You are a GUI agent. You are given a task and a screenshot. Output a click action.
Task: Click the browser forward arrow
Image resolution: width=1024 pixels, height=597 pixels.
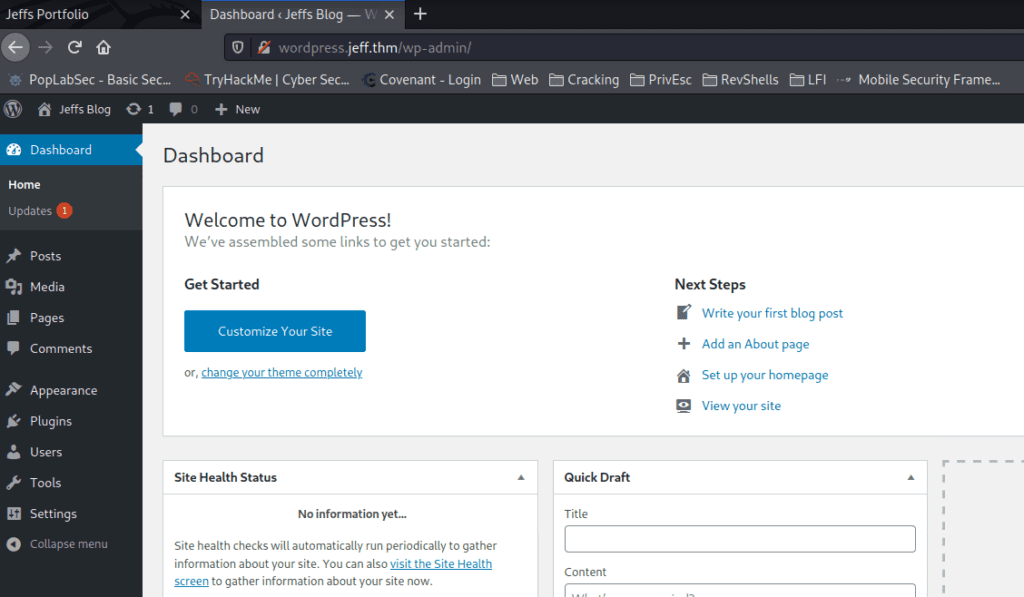point(45,47)
